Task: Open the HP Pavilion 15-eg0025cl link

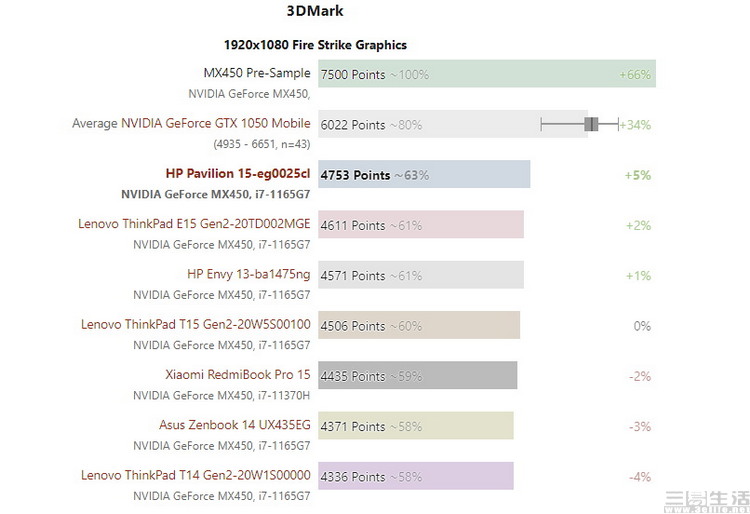Action: (238, 174)
